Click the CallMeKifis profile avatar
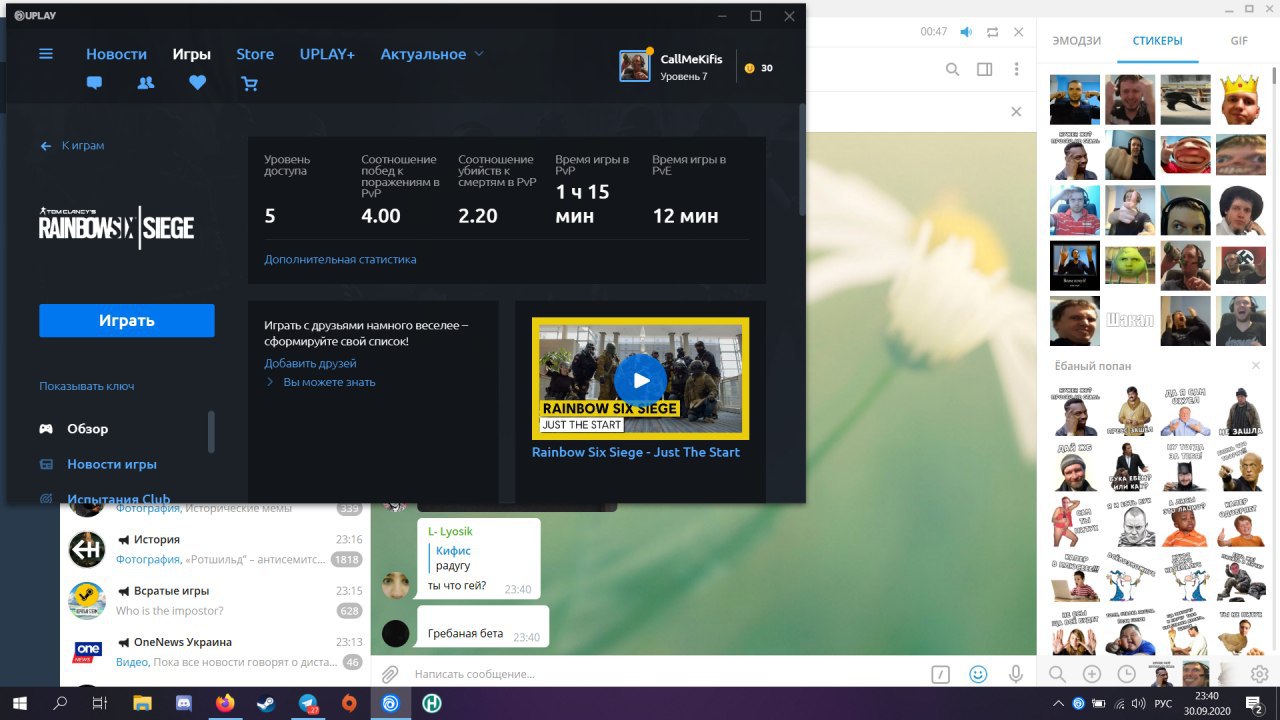Image resolution: width=1280 pixels, height=720 pixels. 635,66
